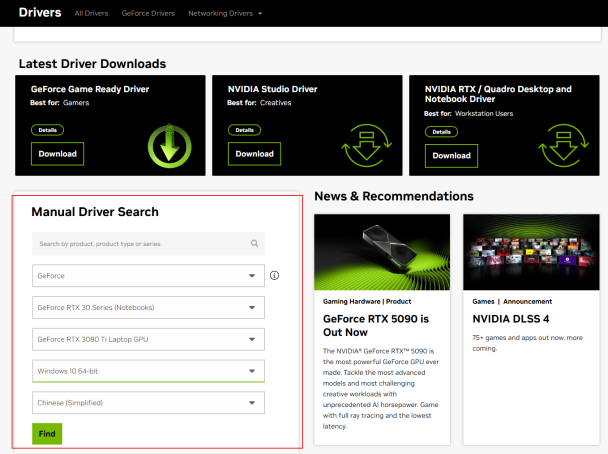This screenshot has height=454, width=608.
Task: Download the GeForce Game Ready Driver
Action: (x=57, y=154)
